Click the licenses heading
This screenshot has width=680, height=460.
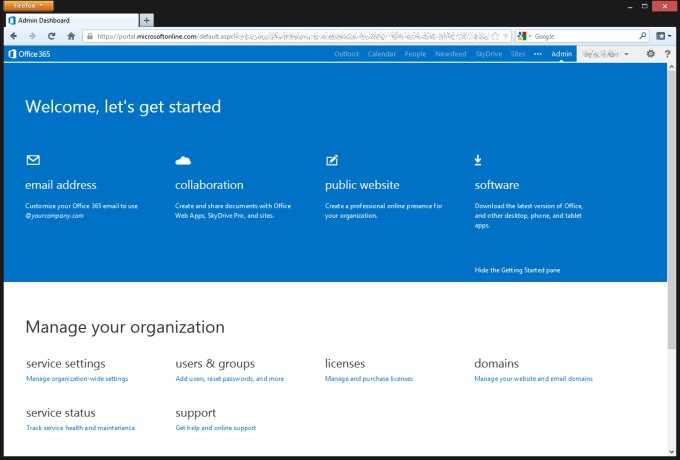coord(345,363)
